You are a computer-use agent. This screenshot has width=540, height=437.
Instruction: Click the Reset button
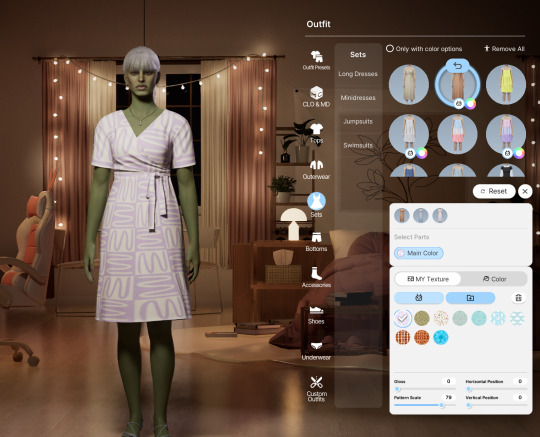click(x=494, y=191)
